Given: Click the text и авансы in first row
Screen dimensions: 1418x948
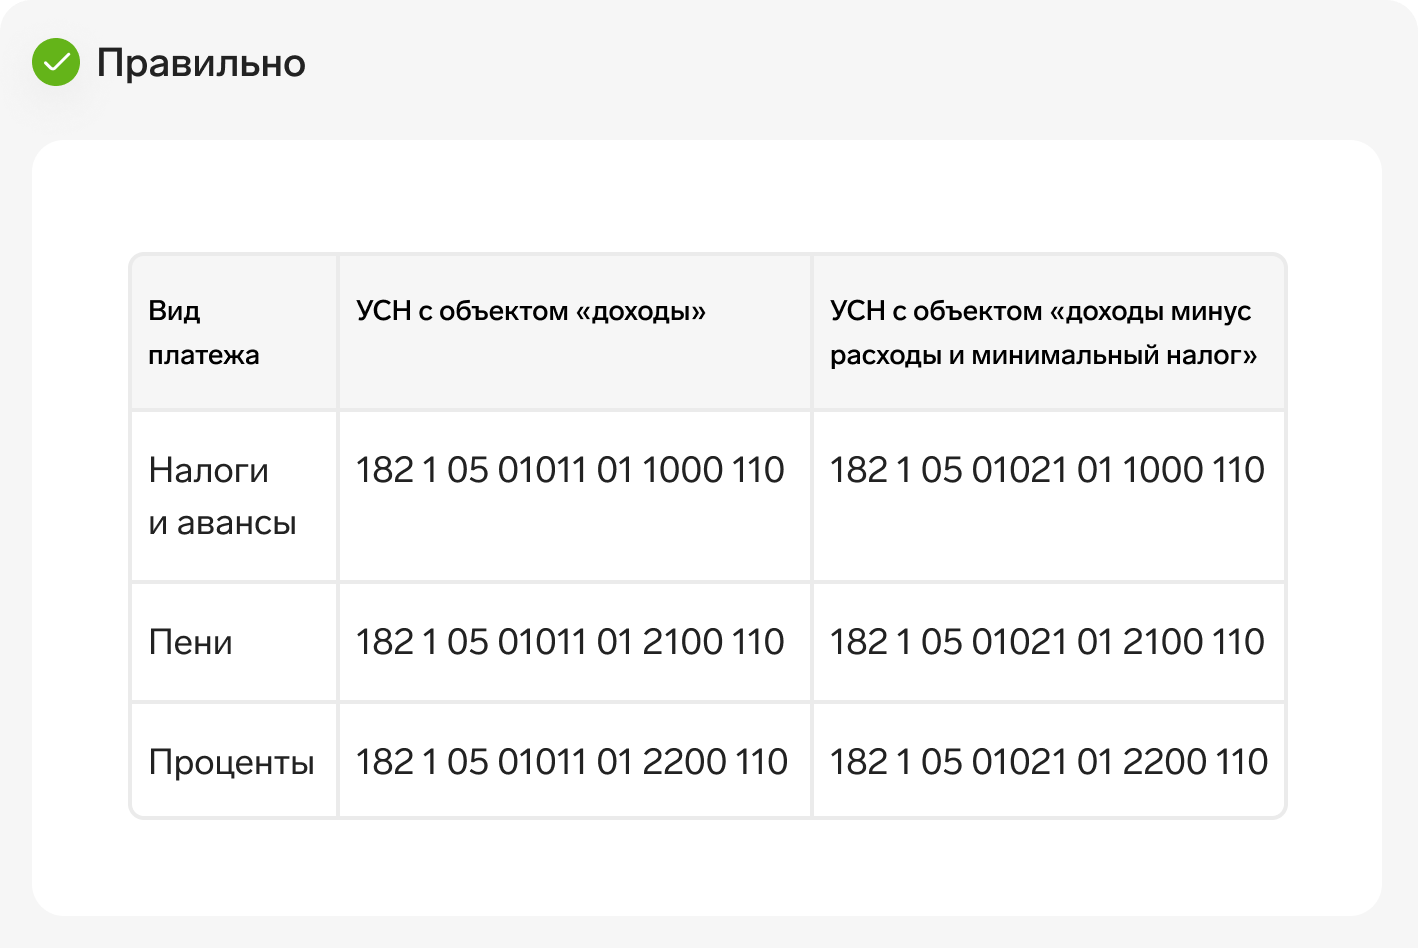Looking at the screenshot, I should coord(222,523).
